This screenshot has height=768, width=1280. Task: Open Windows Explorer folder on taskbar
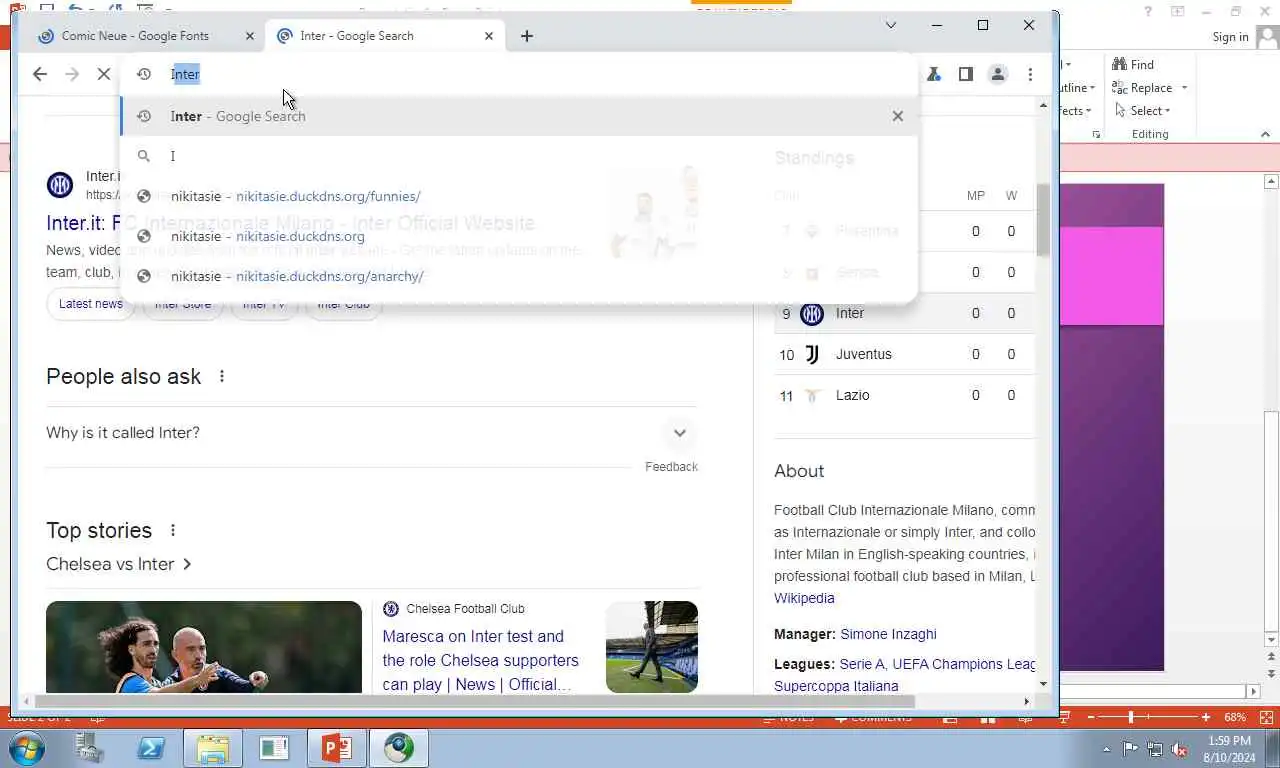click(213, 748)
